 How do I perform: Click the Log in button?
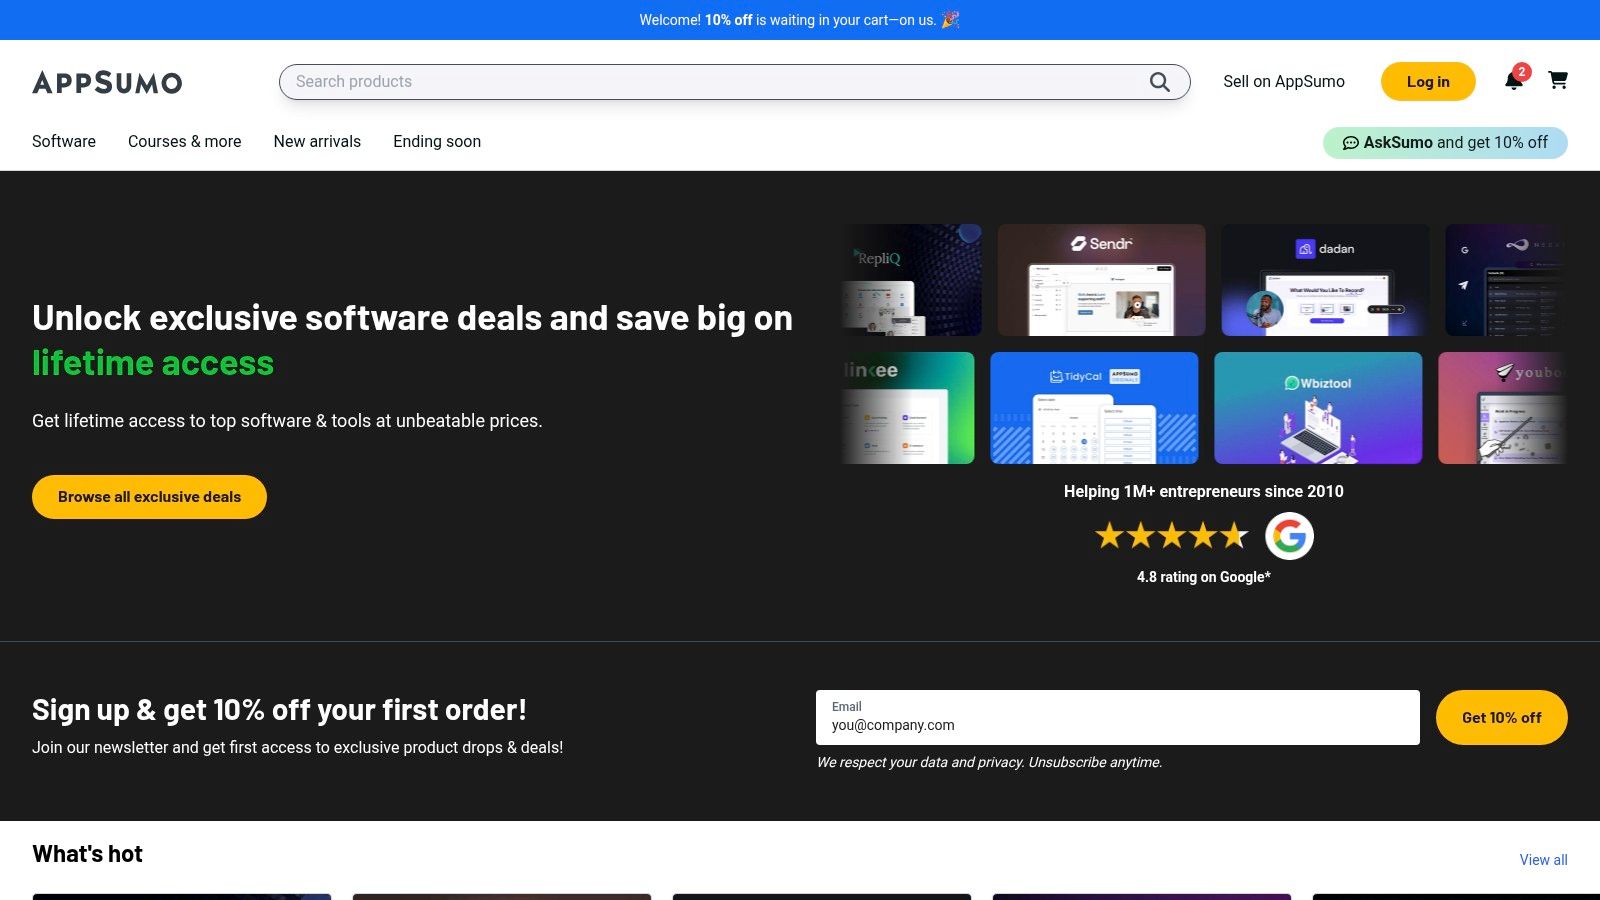tap(1427, 82)
